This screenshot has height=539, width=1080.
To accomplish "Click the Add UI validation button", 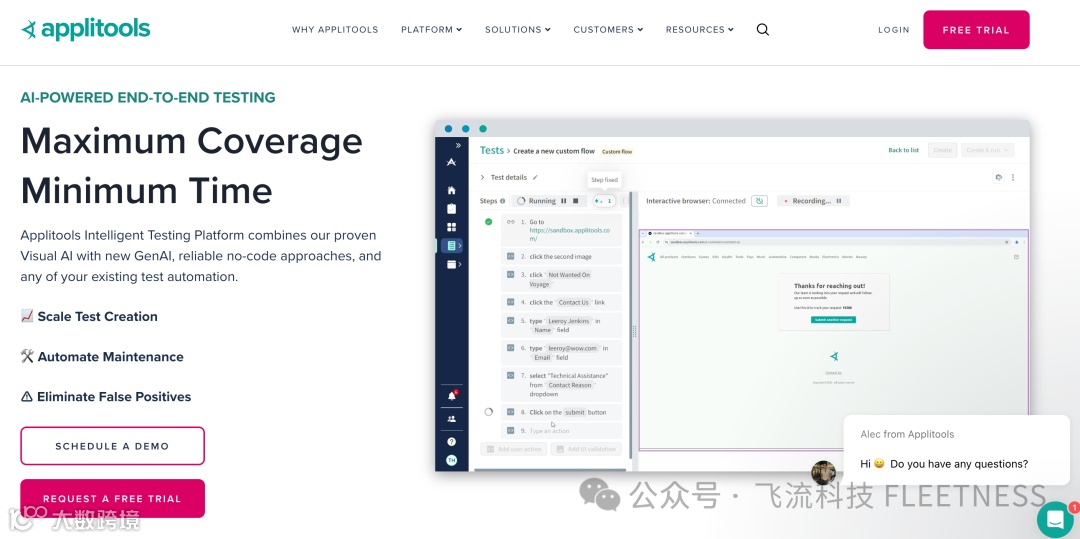I will [585, 449].
